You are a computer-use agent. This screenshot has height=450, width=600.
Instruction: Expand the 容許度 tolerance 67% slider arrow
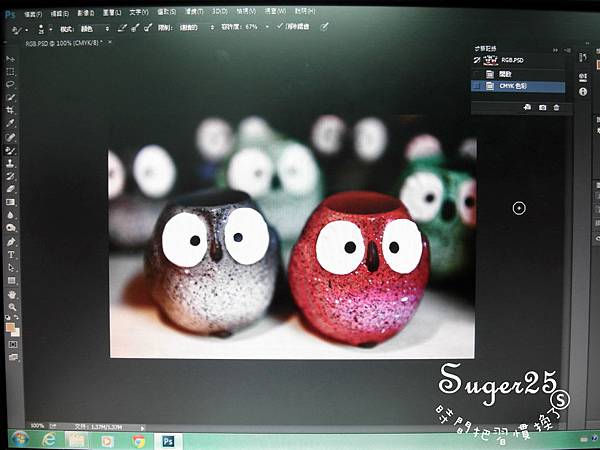(266, 28)
